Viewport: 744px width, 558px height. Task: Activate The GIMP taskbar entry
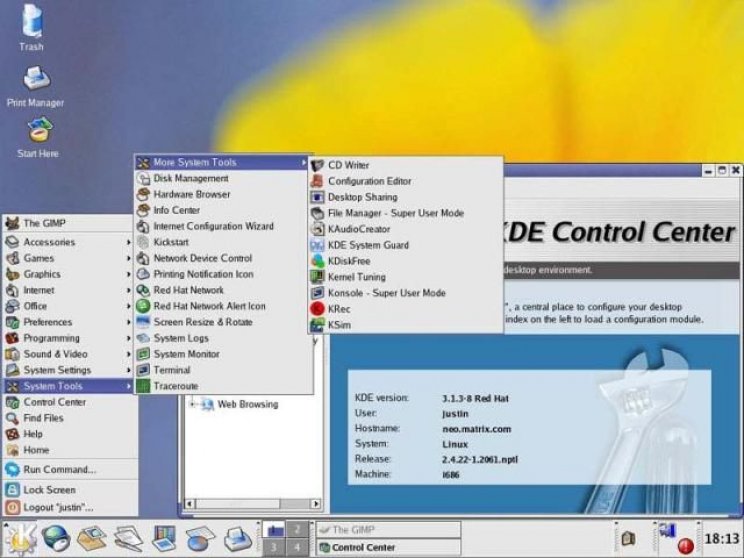point(388,530)
